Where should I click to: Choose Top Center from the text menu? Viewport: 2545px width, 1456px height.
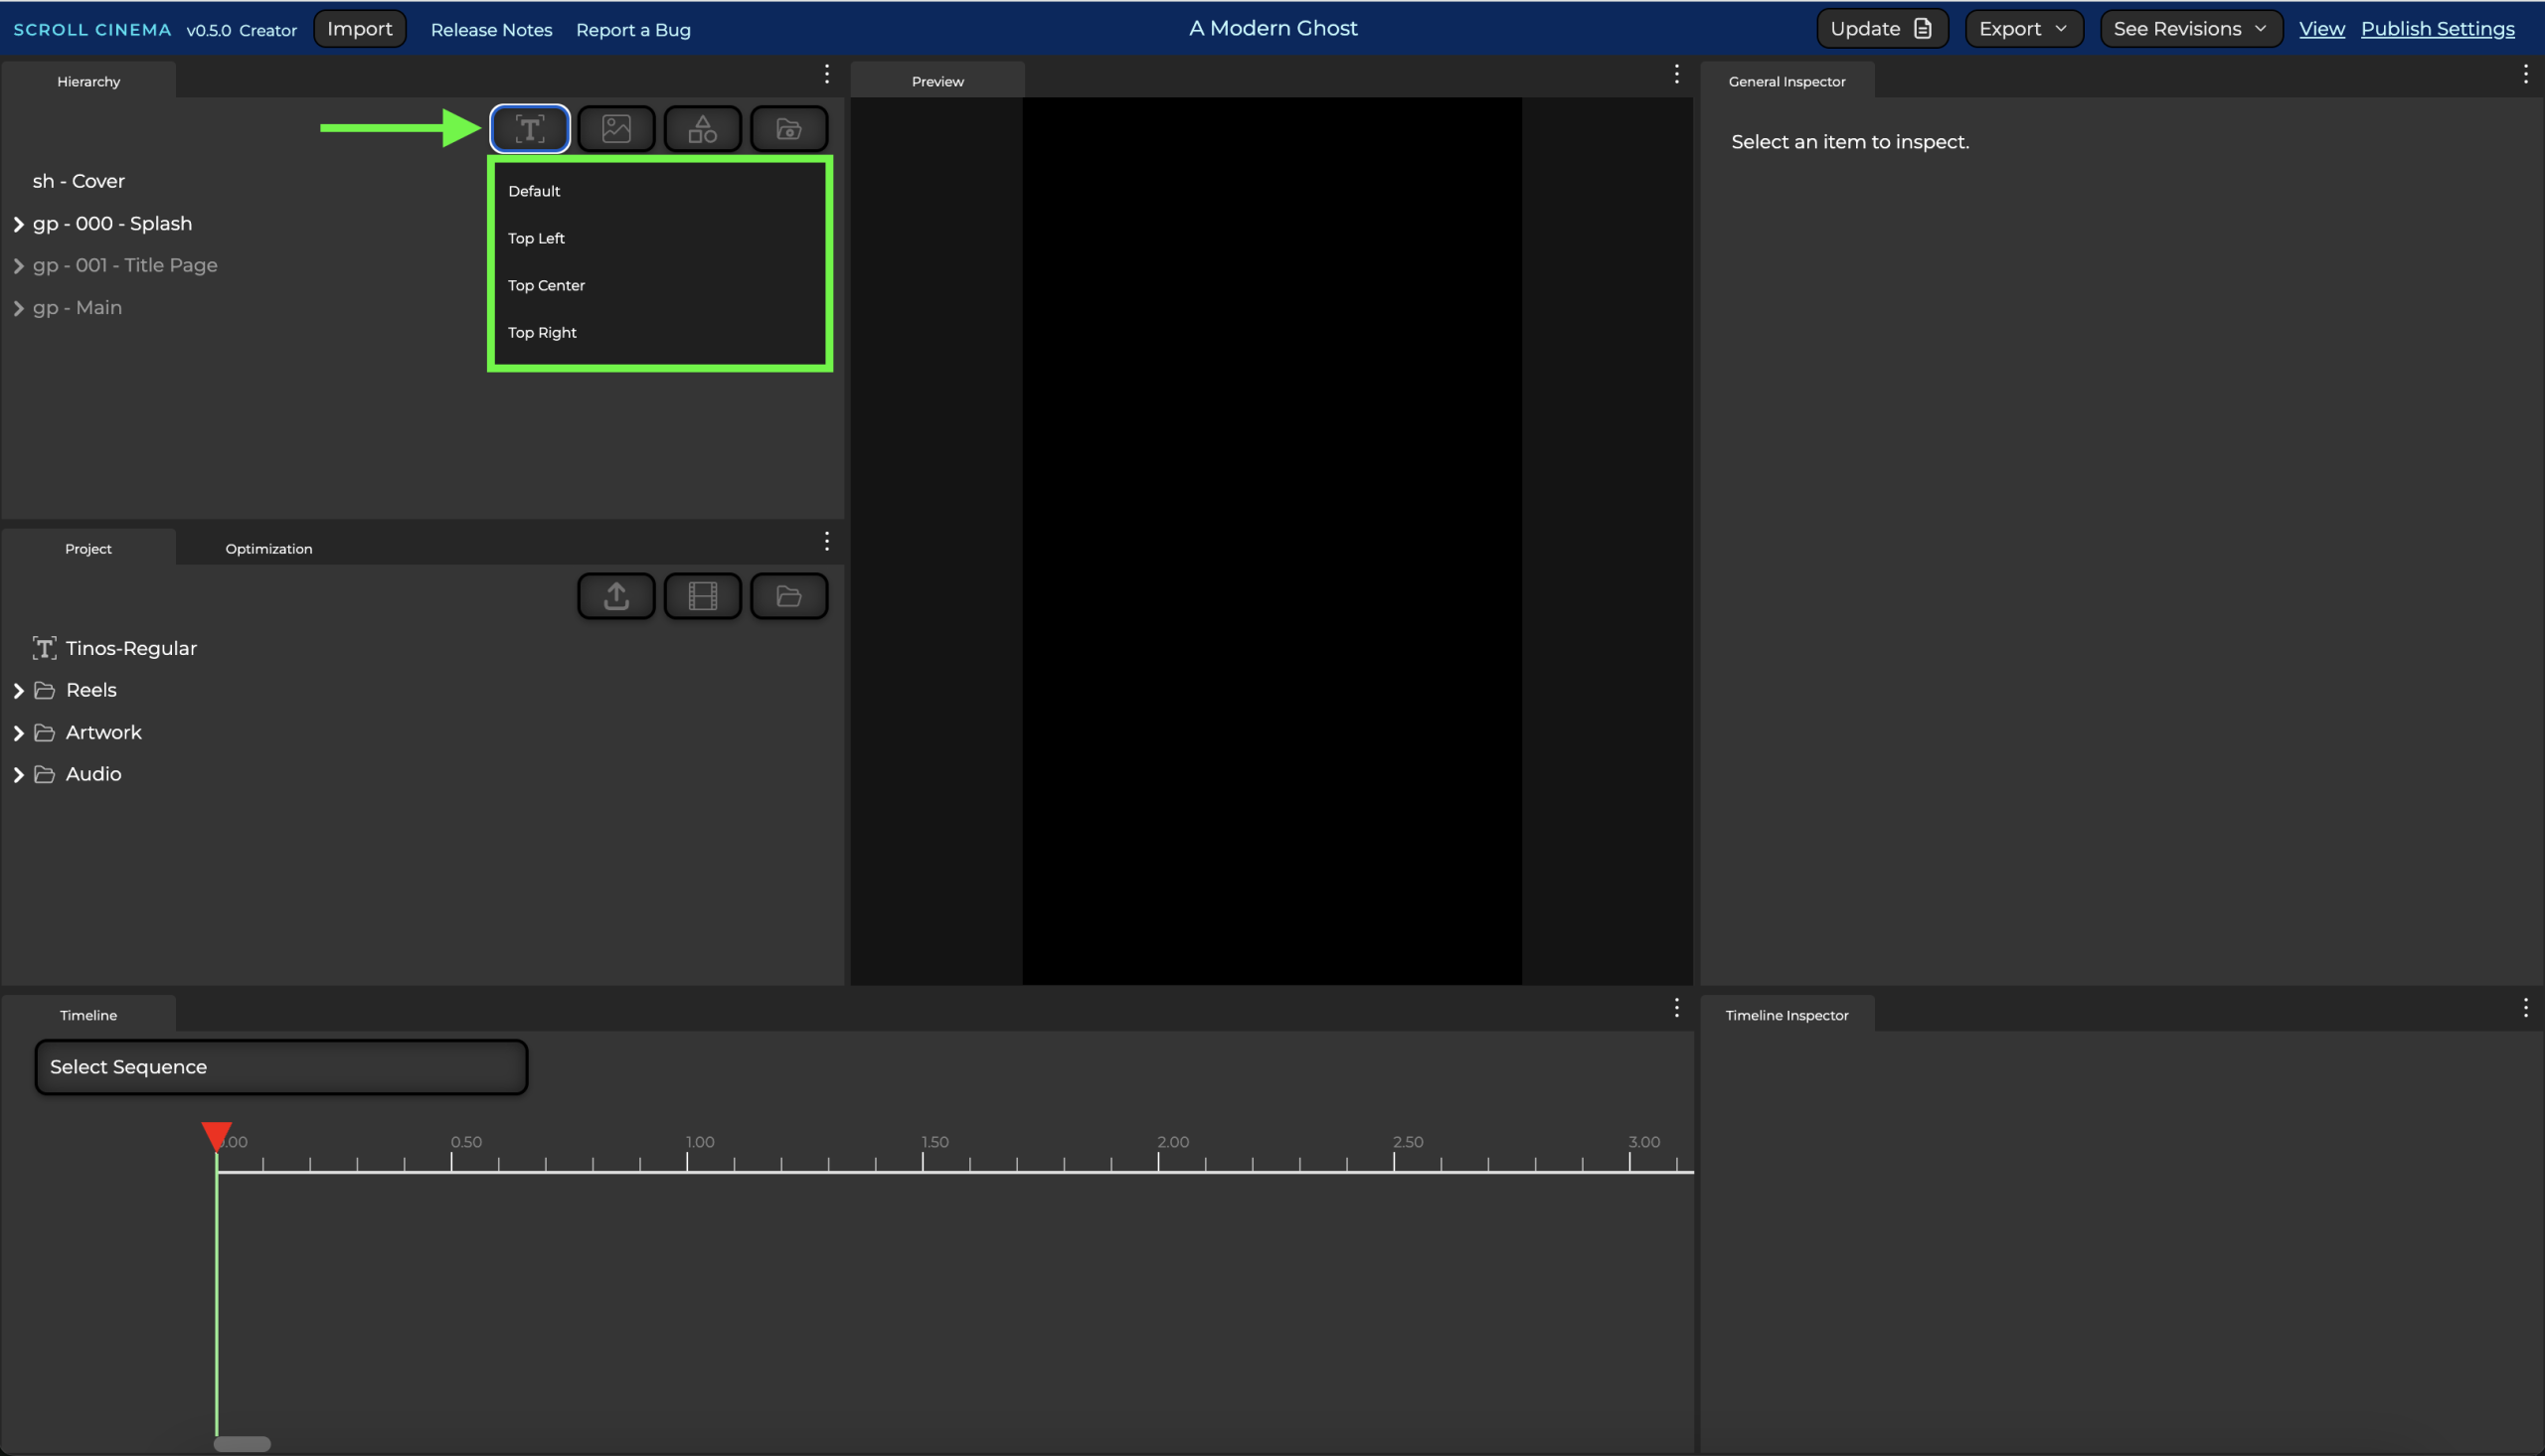546,286
